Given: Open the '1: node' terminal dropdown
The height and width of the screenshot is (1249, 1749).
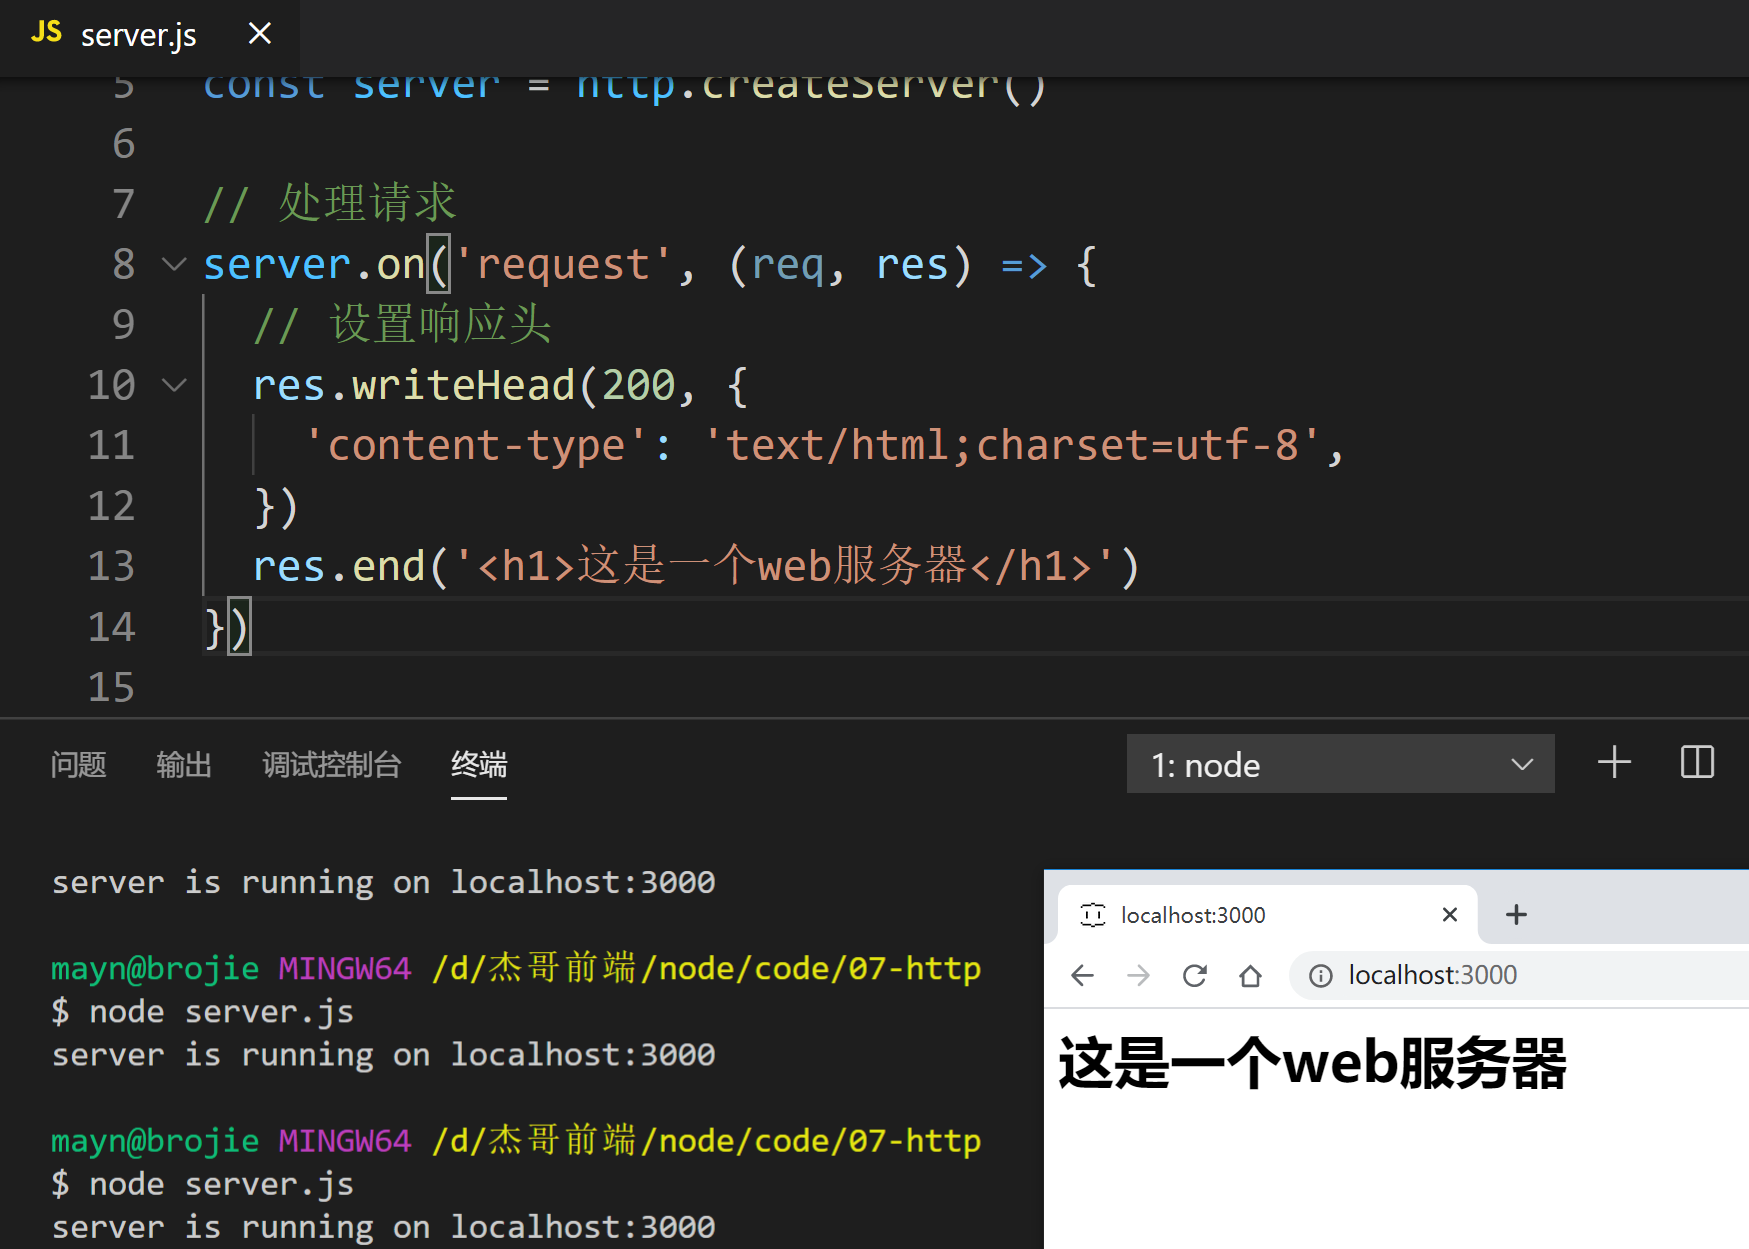Looking at the screenshot, I should pos(1340,764).
